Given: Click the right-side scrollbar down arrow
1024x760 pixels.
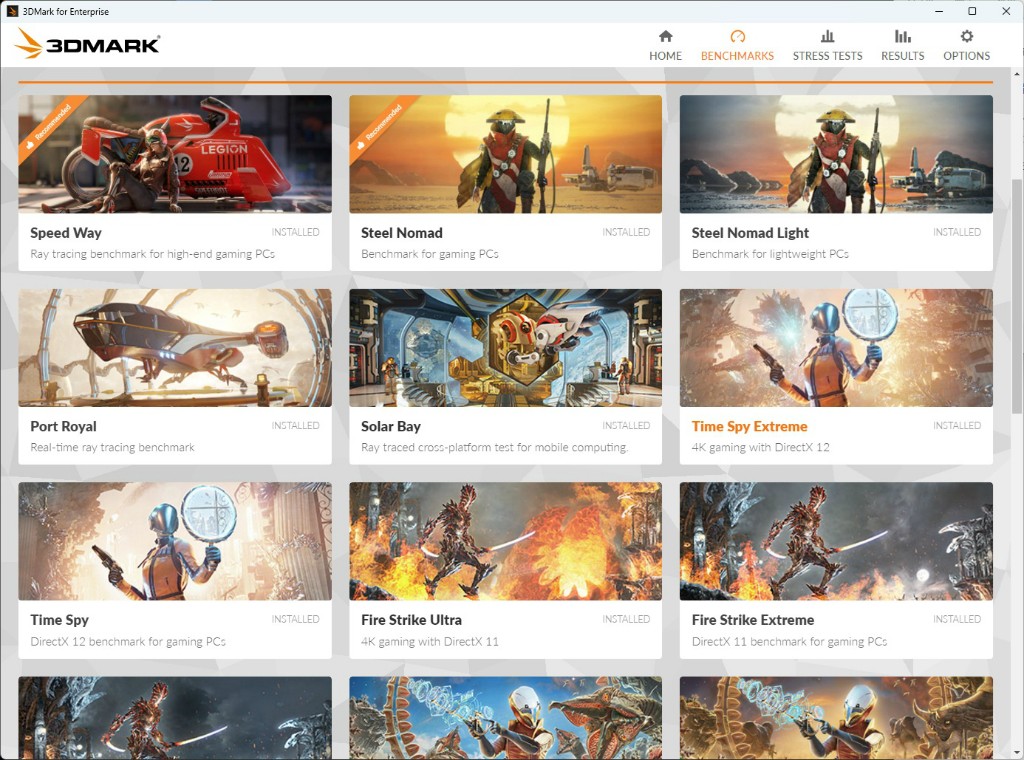Looking at the screenshot, I should click(1017, 752).
